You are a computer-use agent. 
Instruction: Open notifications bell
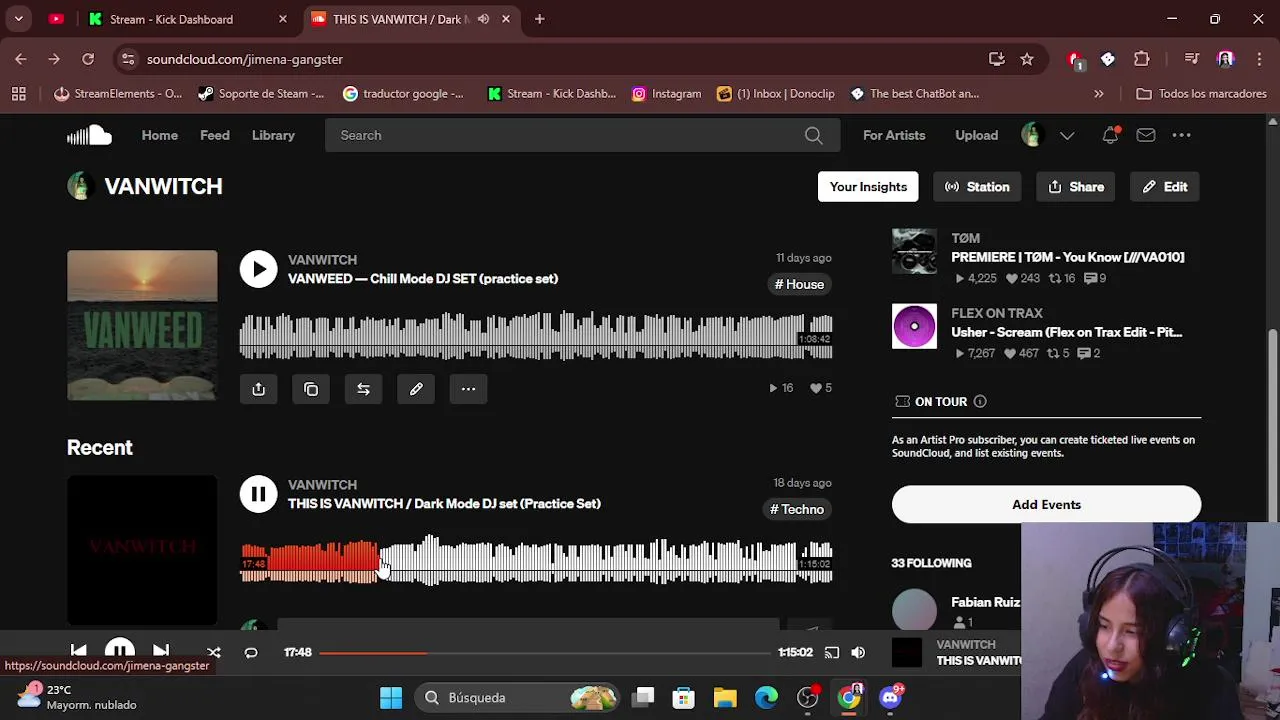click(1110, 135)
